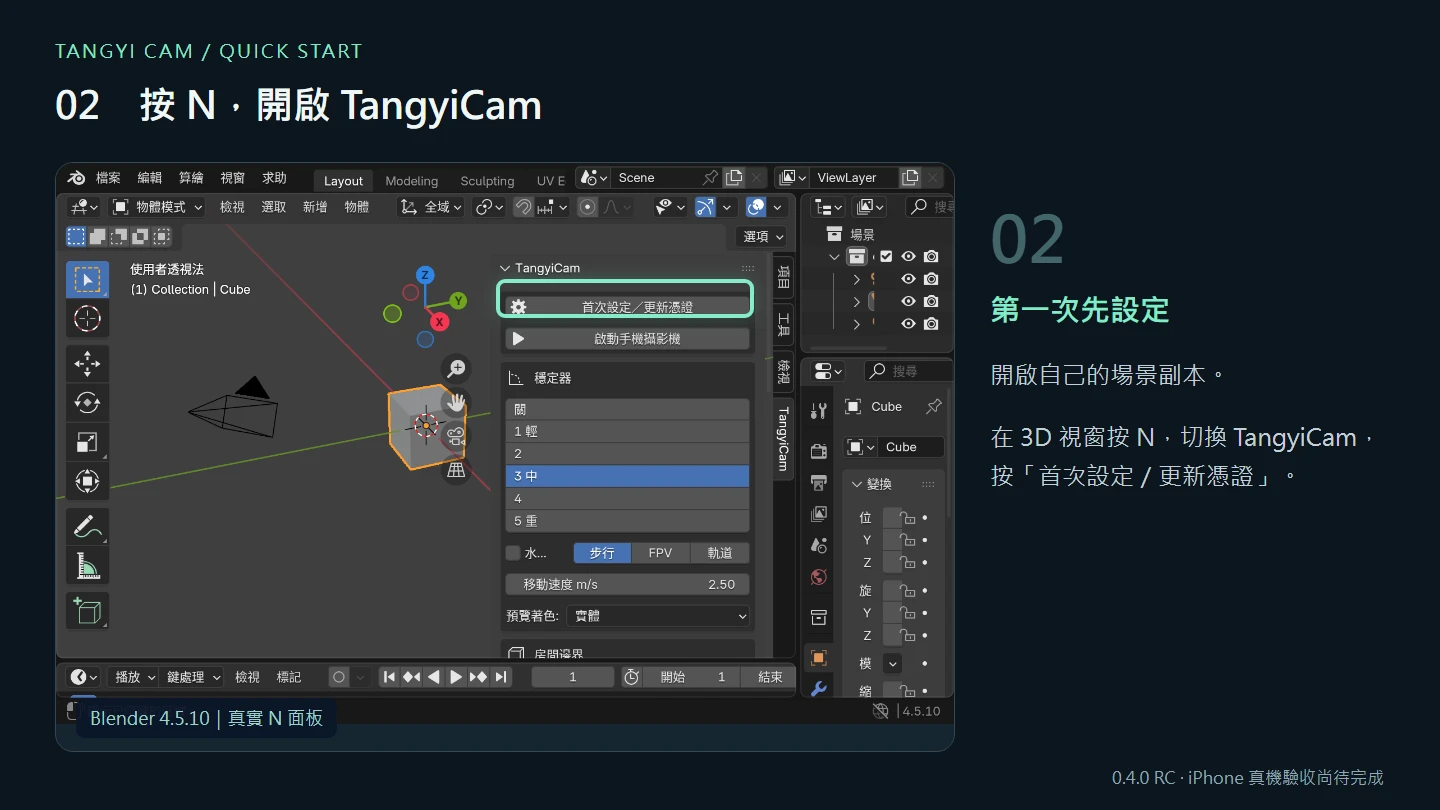Open the 全域 transform orientation dropdown
This screenshot has height=810, width=1440.
pyautogui.click(x=431, y=207)
